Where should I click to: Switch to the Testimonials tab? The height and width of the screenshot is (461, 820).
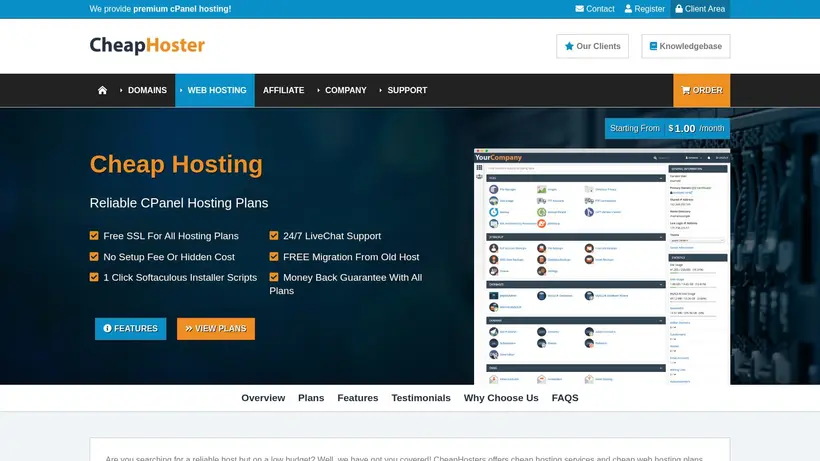point(421,398)
